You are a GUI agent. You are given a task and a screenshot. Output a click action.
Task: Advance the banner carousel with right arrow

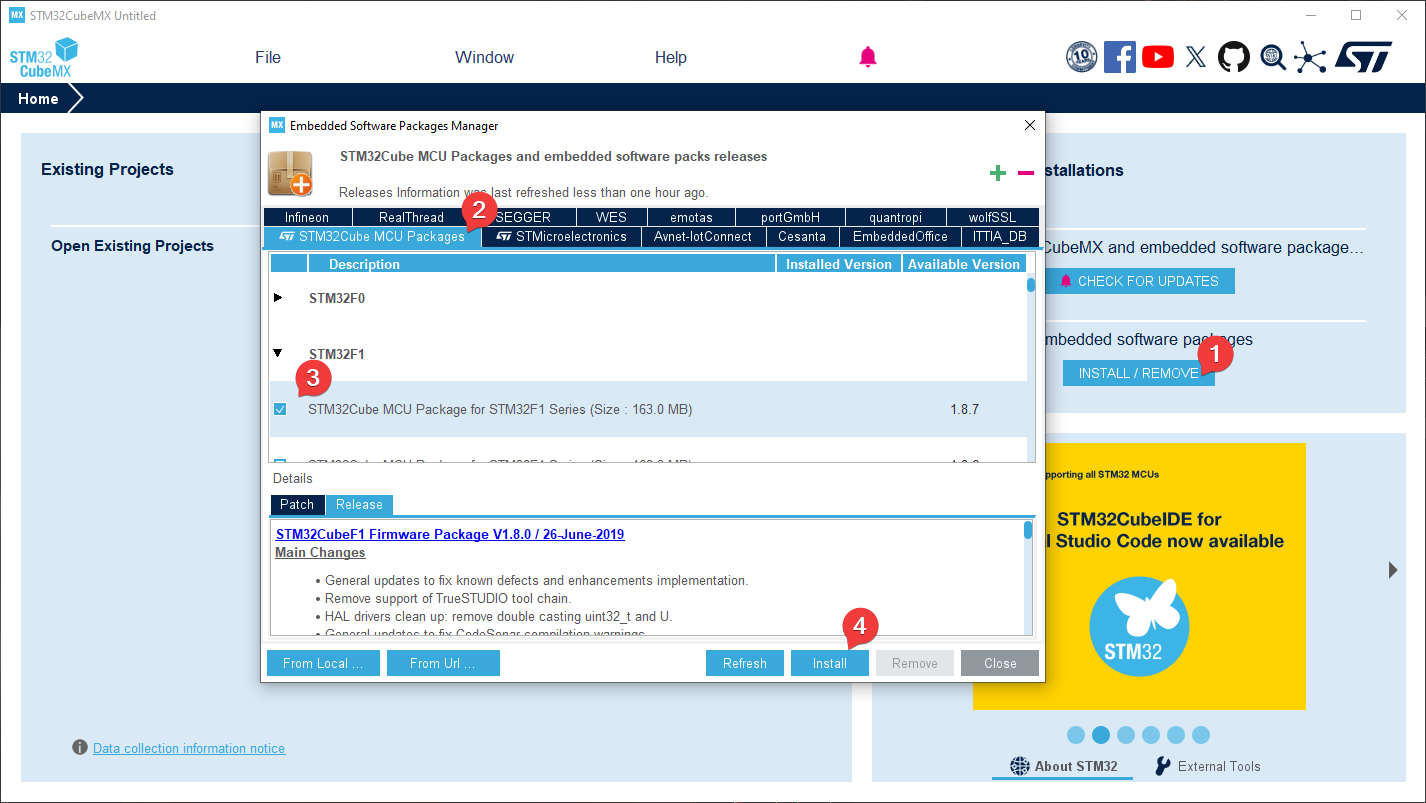coord(1393,570)
